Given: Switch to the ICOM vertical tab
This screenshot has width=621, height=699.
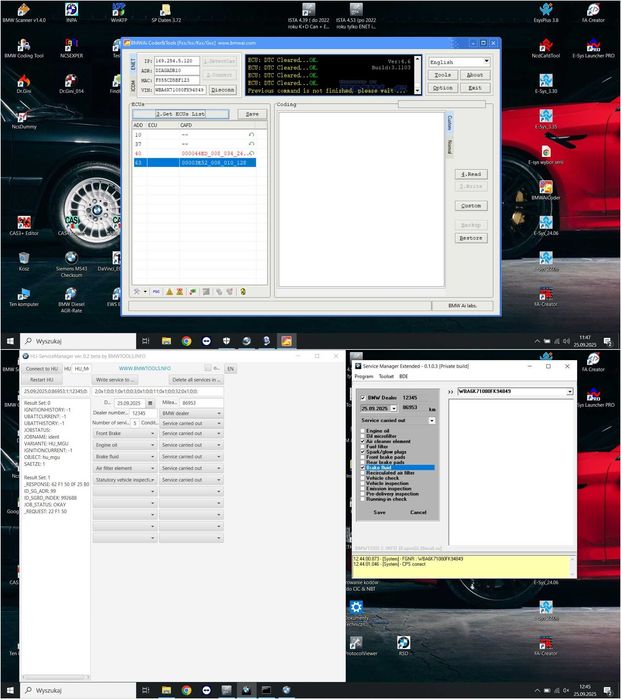Looking at the screenshot, I should [x=133, y=85].
